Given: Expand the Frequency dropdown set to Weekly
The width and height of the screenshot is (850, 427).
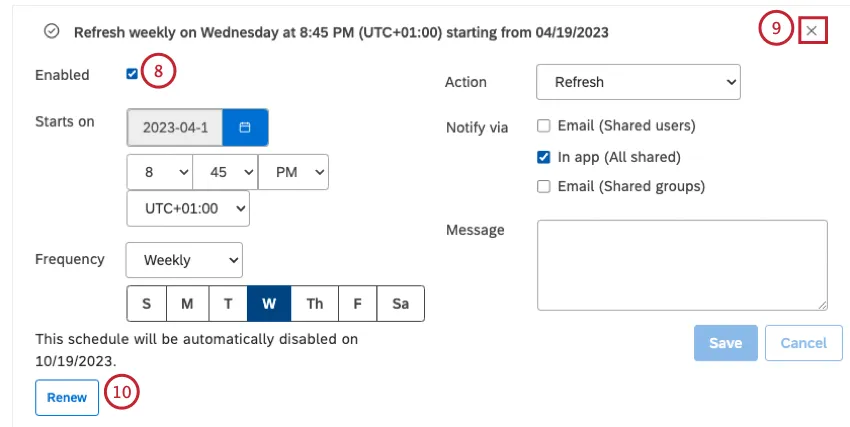Looking at the screenshot, I should [x=184, y=260].
